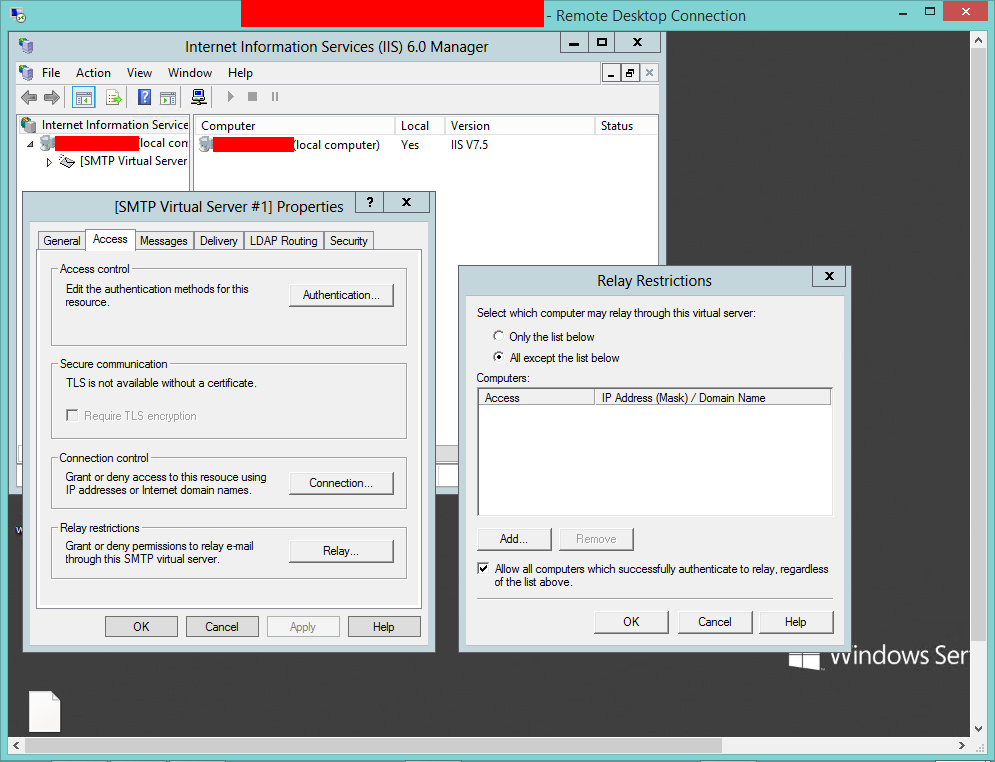Screen dimensions: 995x762
Task: Select 'Only the list below' radio
Action: point(499,336)
